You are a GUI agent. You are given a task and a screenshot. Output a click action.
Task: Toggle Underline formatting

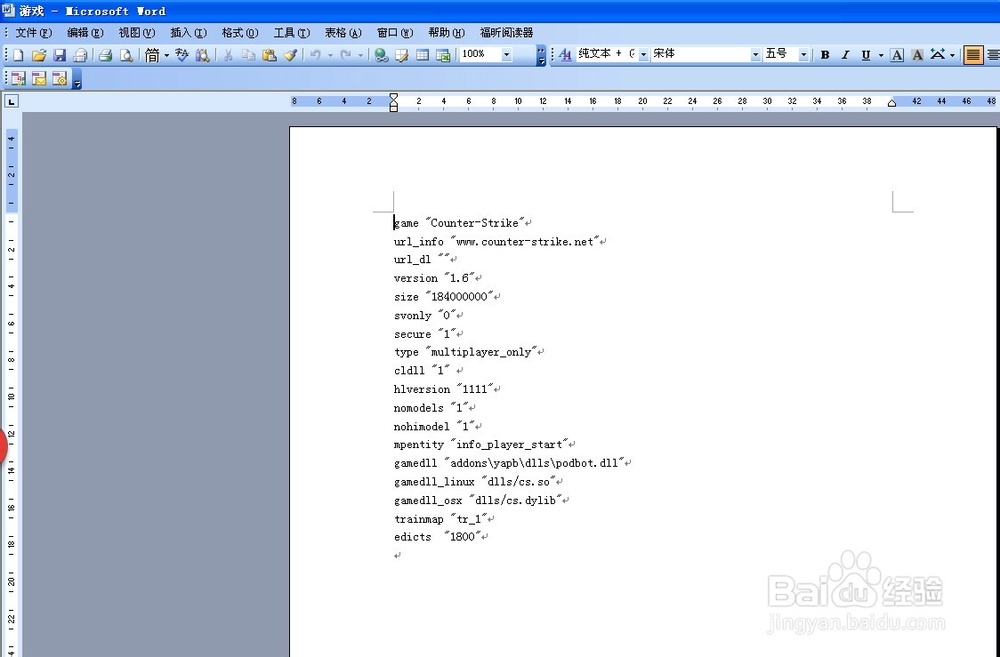[865, 55]
